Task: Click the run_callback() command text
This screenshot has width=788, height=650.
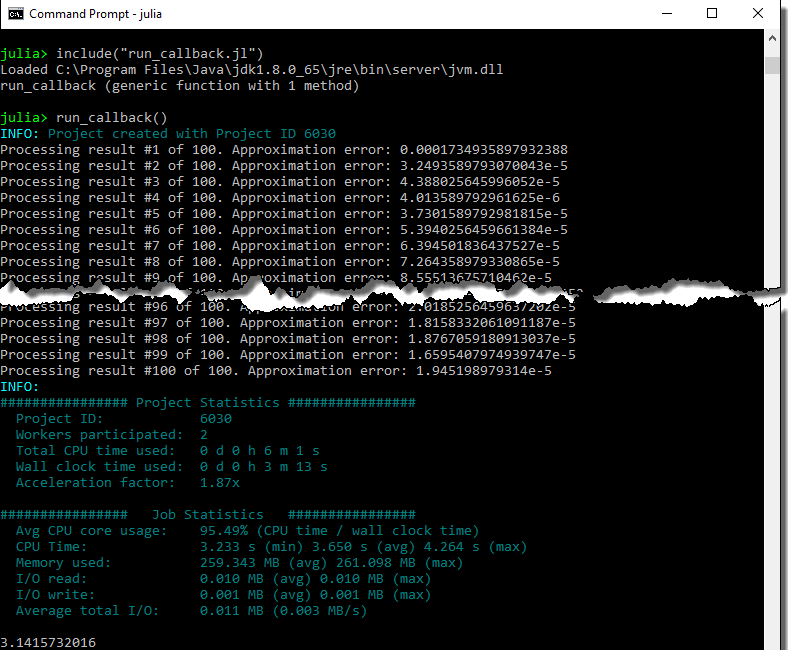Action: click(112, 117)
